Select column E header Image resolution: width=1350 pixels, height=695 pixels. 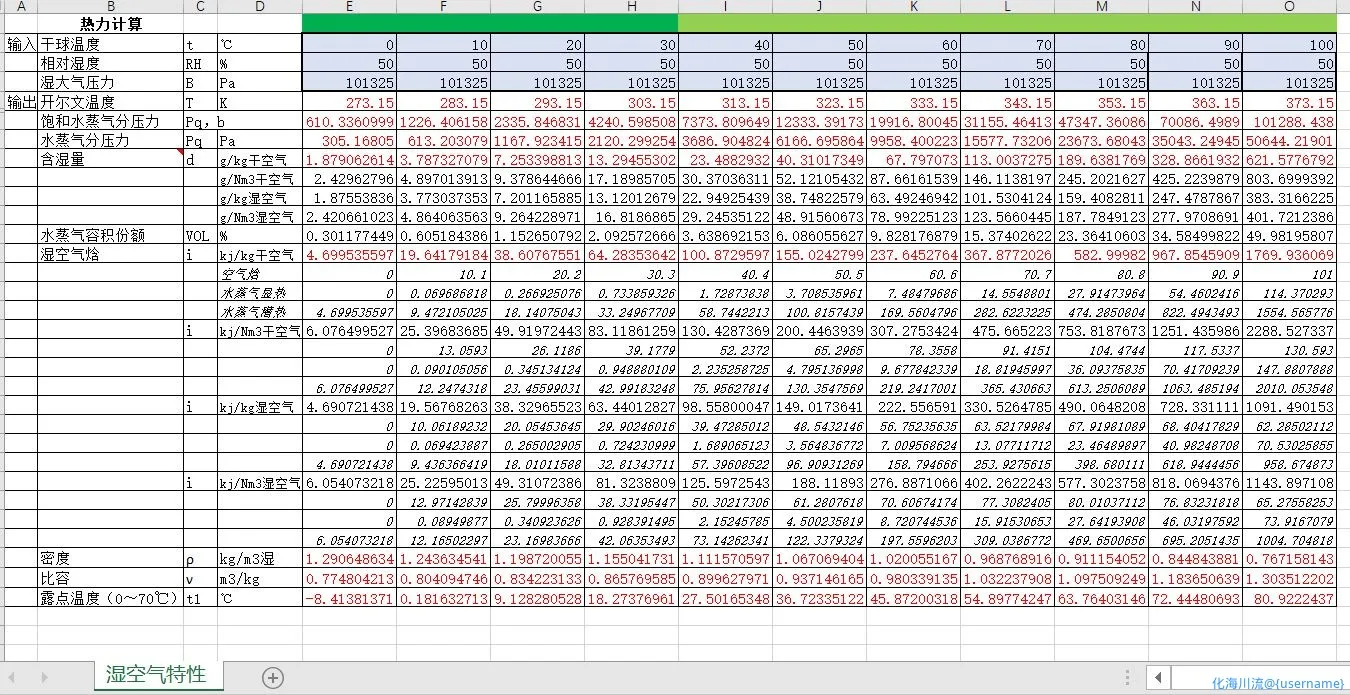pos(348,6)
